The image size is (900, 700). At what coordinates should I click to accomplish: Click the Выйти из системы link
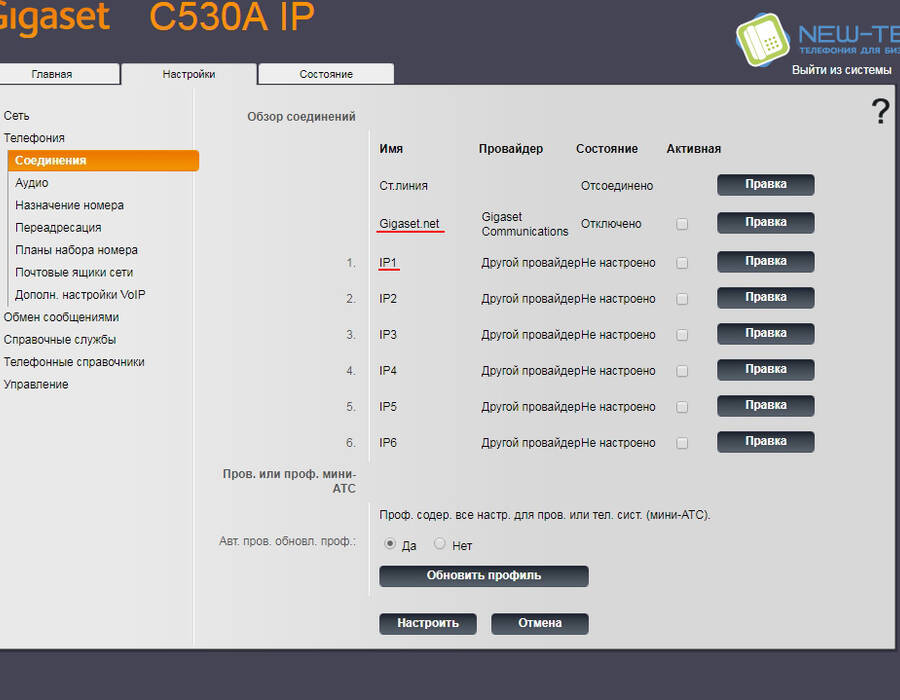[841, 70]
